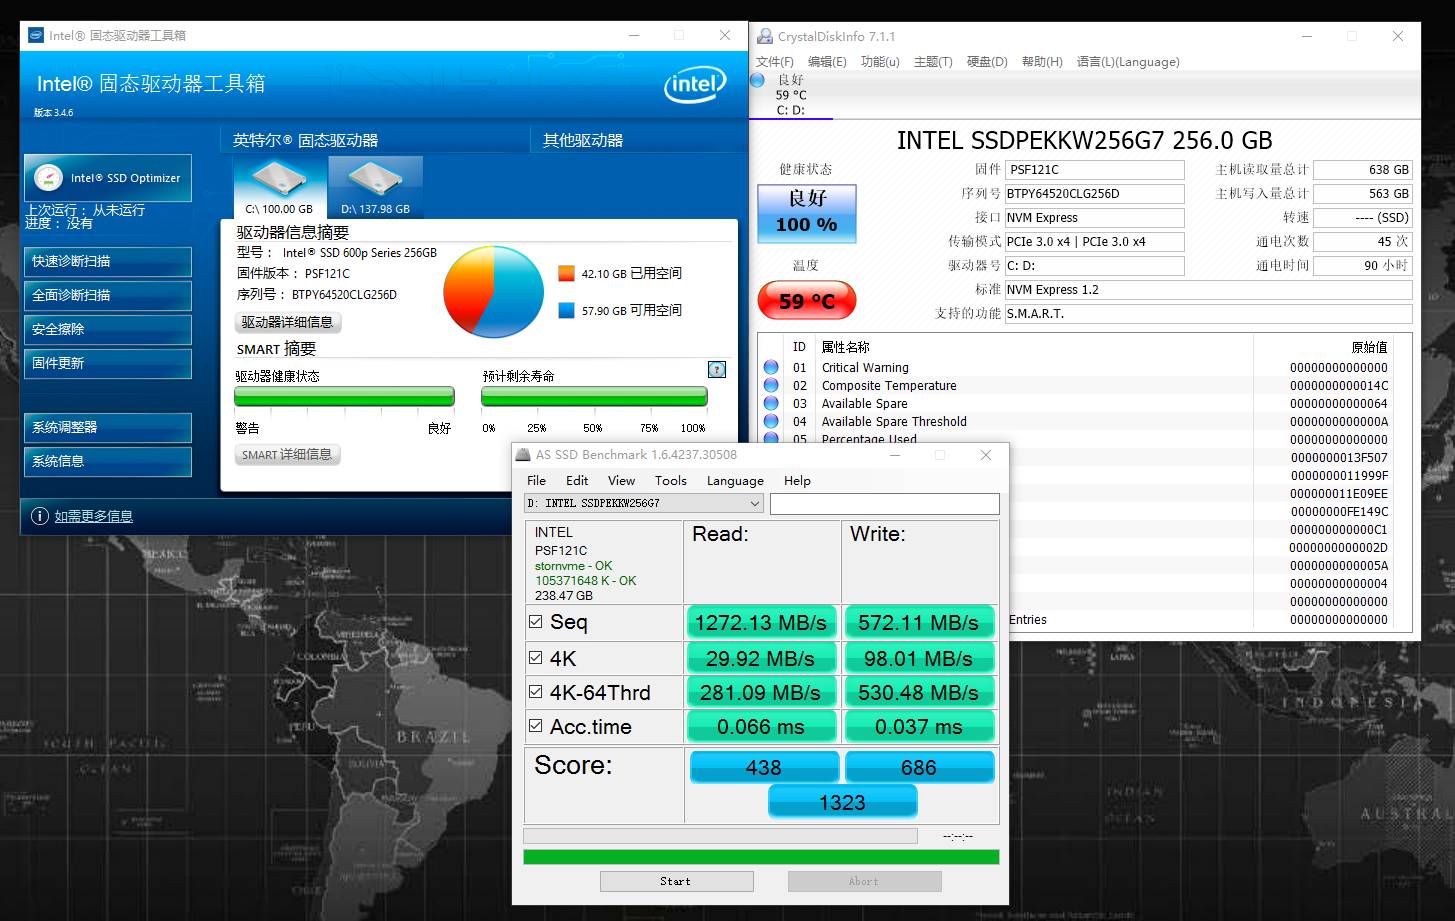This screenshot has width=1455, height=921.
Task: Open Intel SSD Optimizer tool
Action: (108, 178)
